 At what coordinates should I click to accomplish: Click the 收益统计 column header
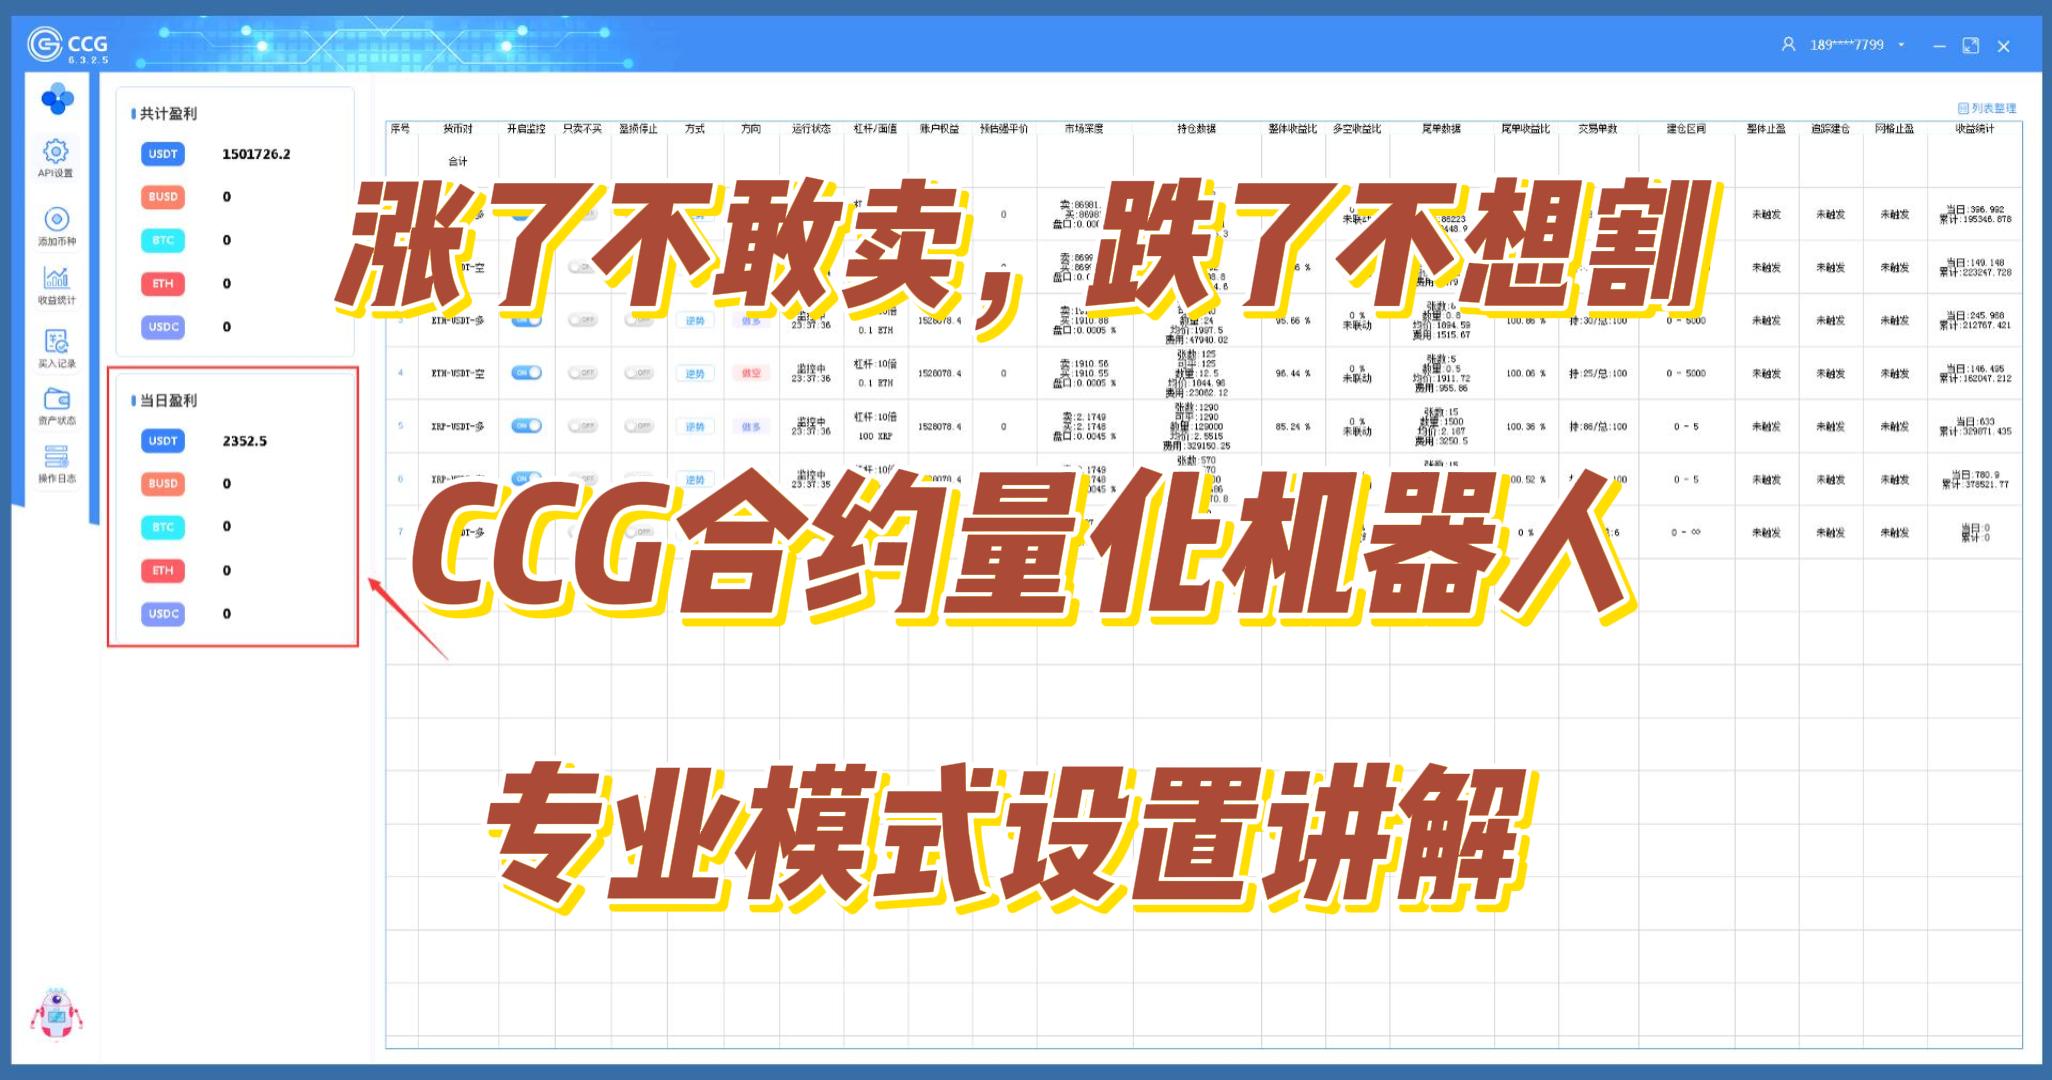tap(1975, 129)
